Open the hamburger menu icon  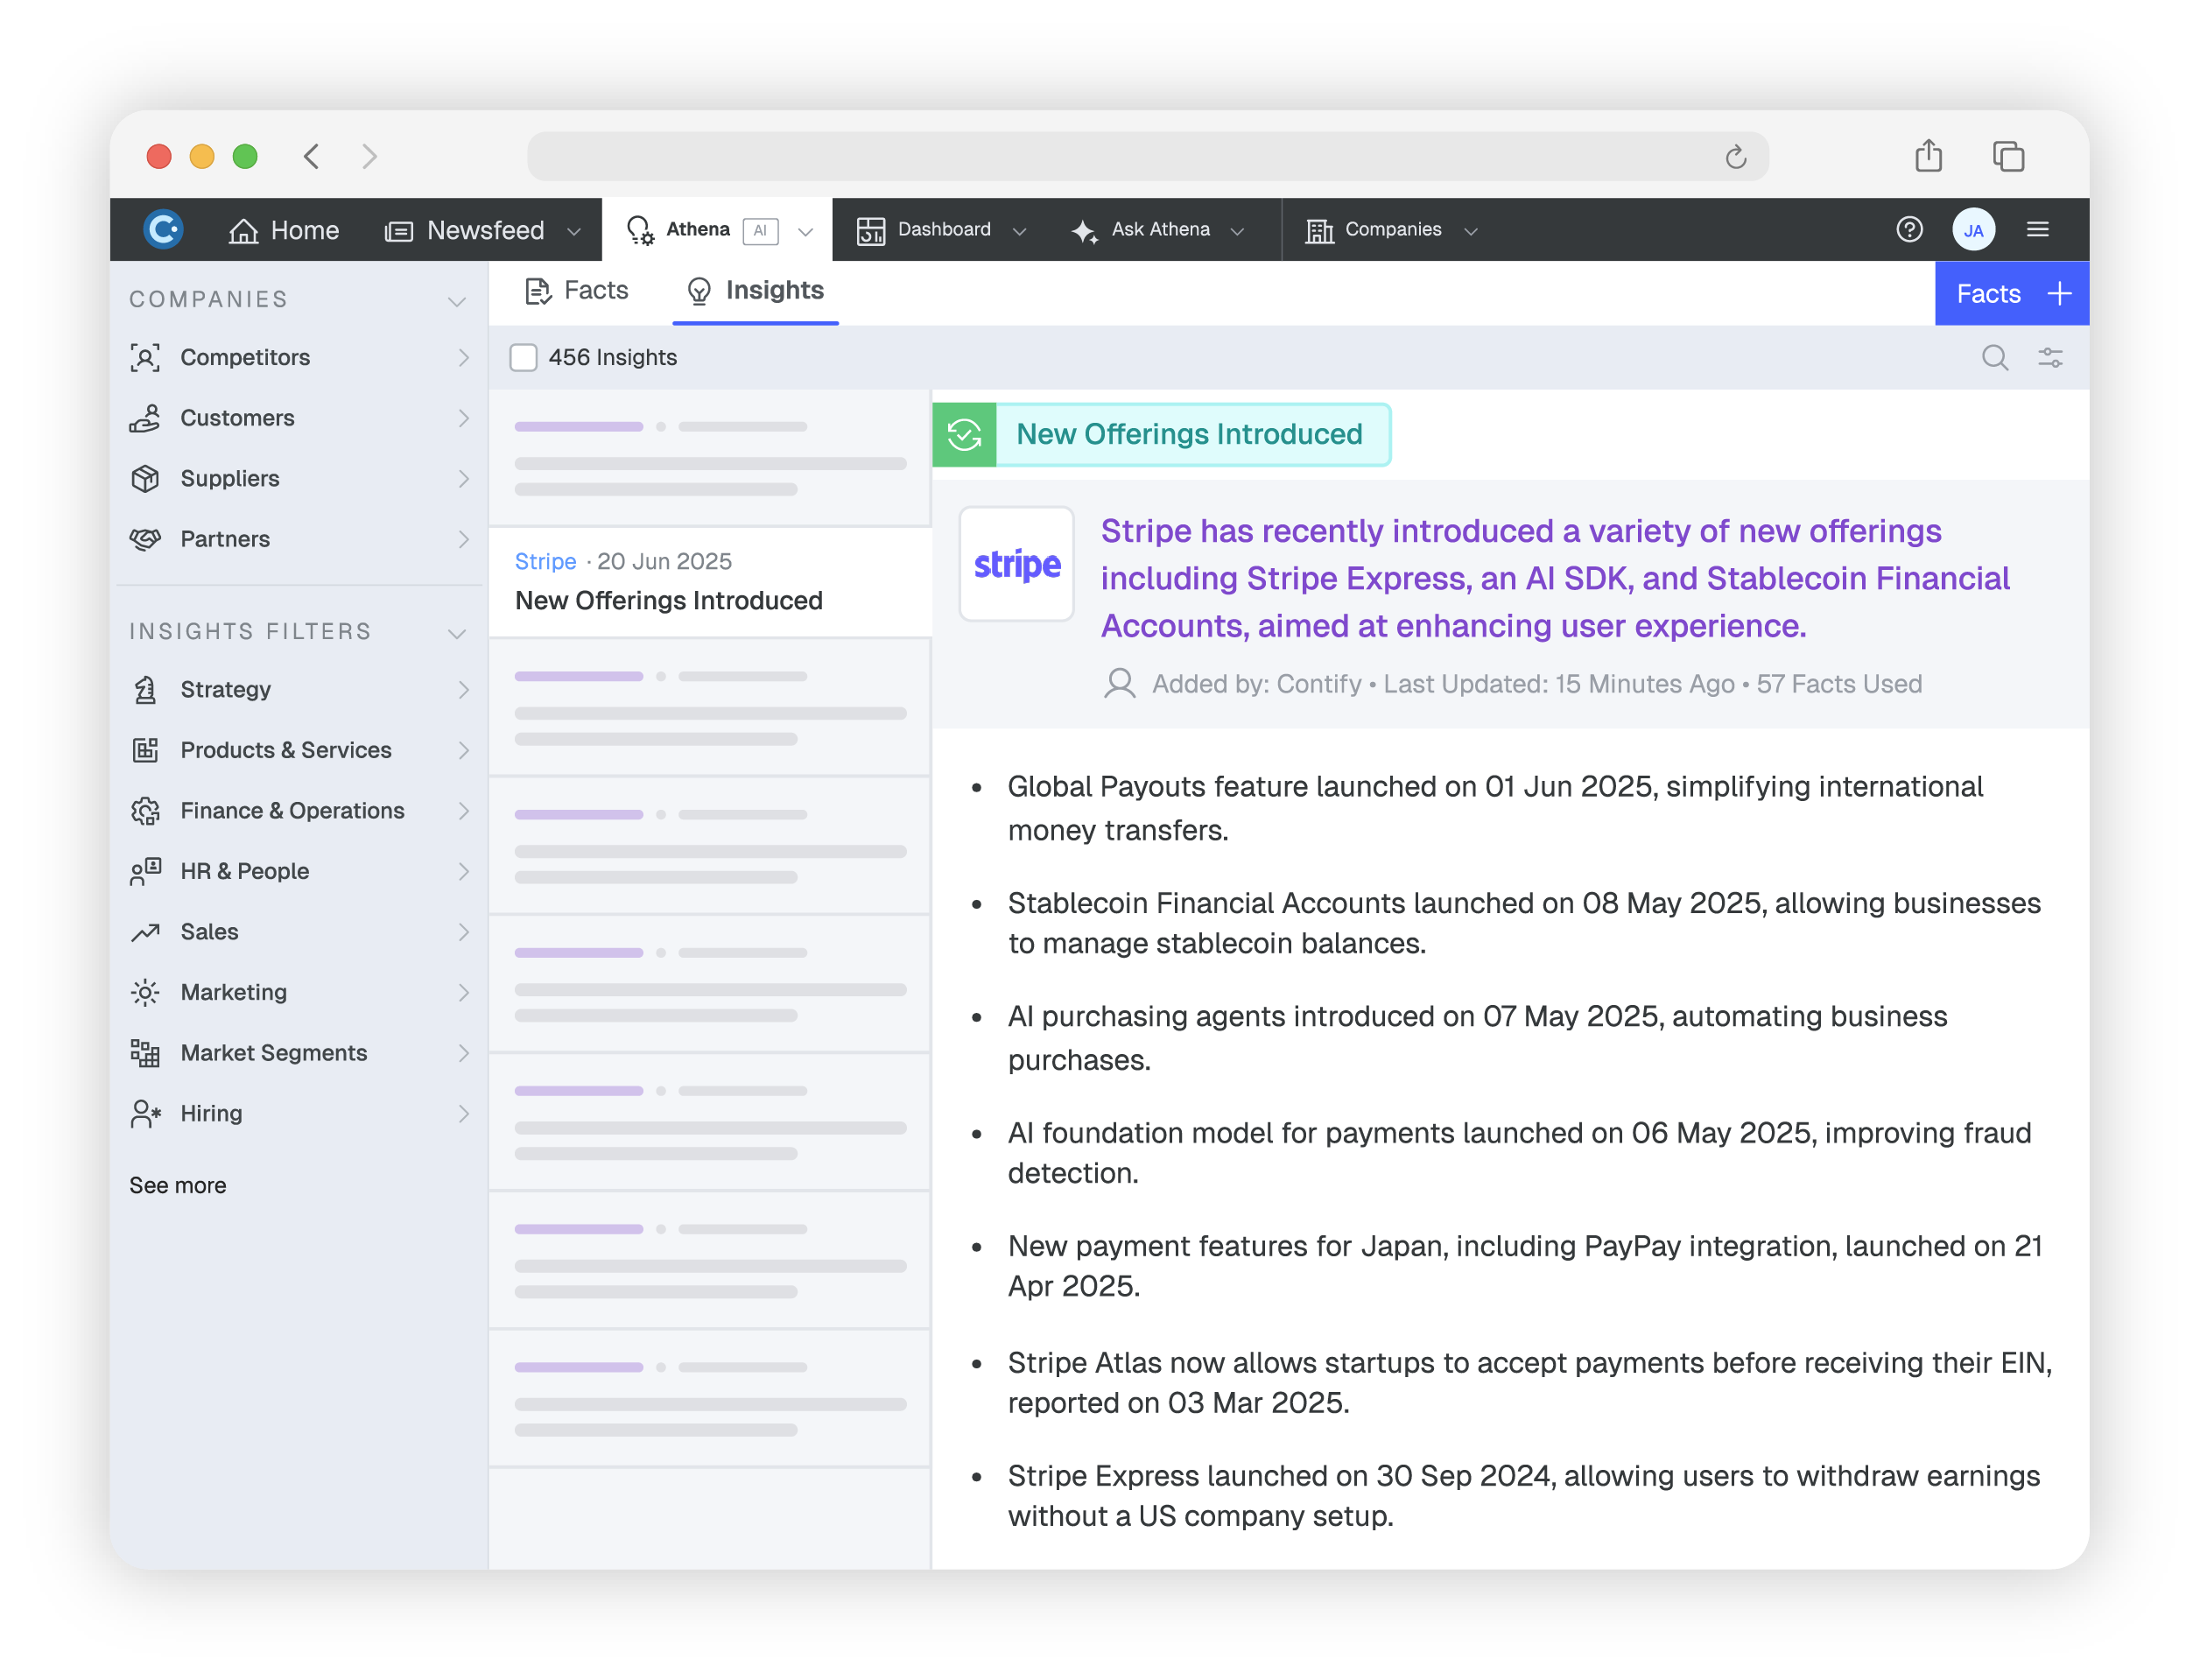2037,230
